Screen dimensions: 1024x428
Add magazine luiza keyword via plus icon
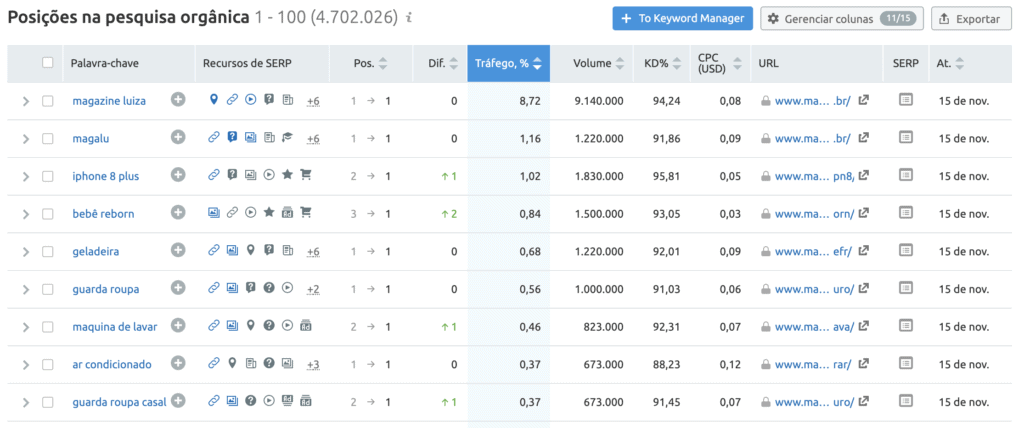[178, 99]
